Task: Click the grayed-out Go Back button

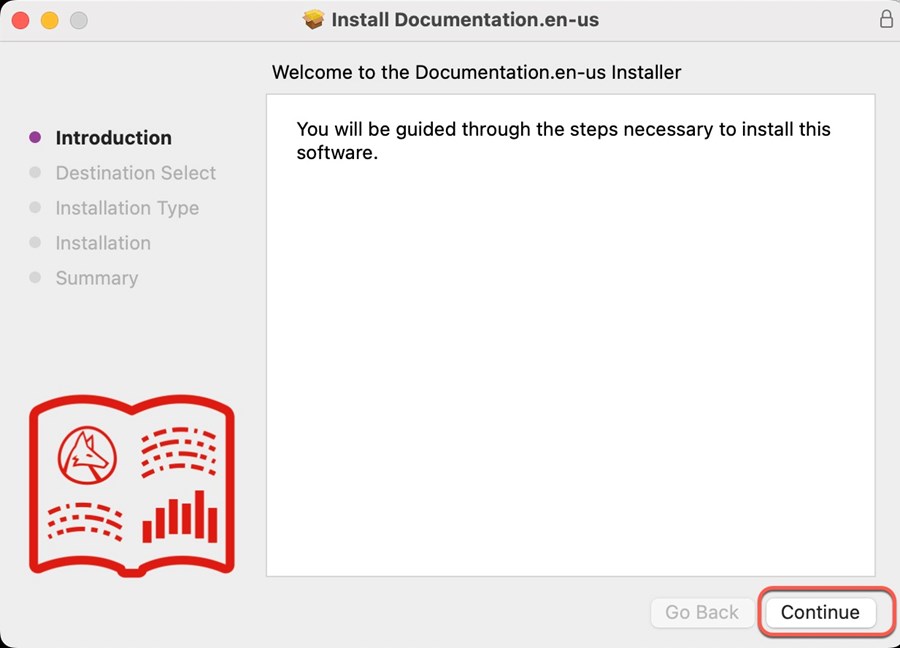Action: click(702, 612)
